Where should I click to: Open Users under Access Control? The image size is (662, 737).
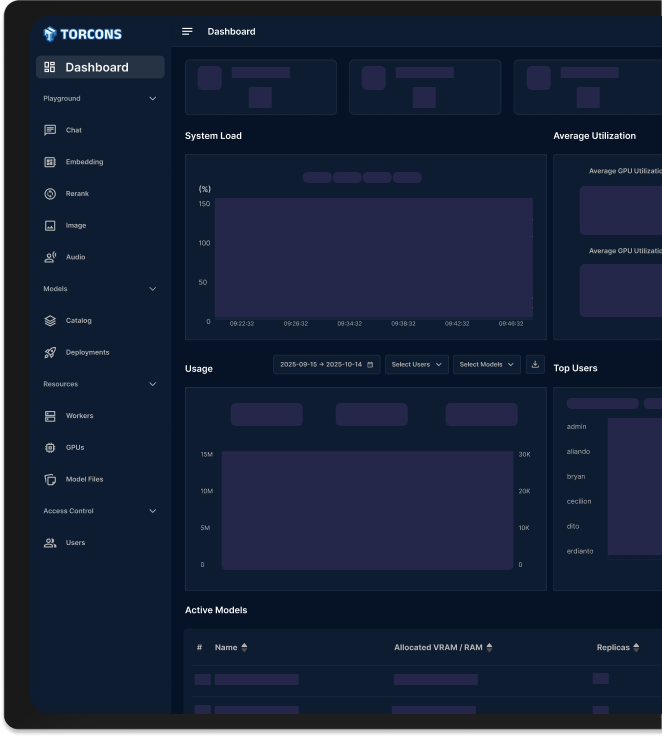click(75, 543)
